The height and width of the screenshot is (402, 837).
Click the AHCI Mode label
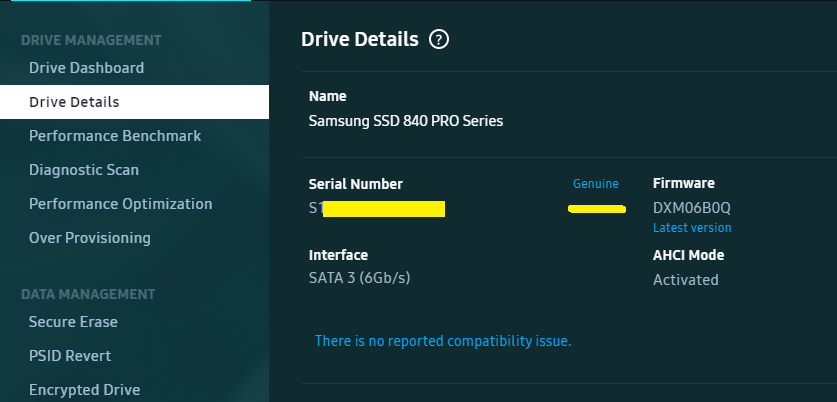point(688,255)
